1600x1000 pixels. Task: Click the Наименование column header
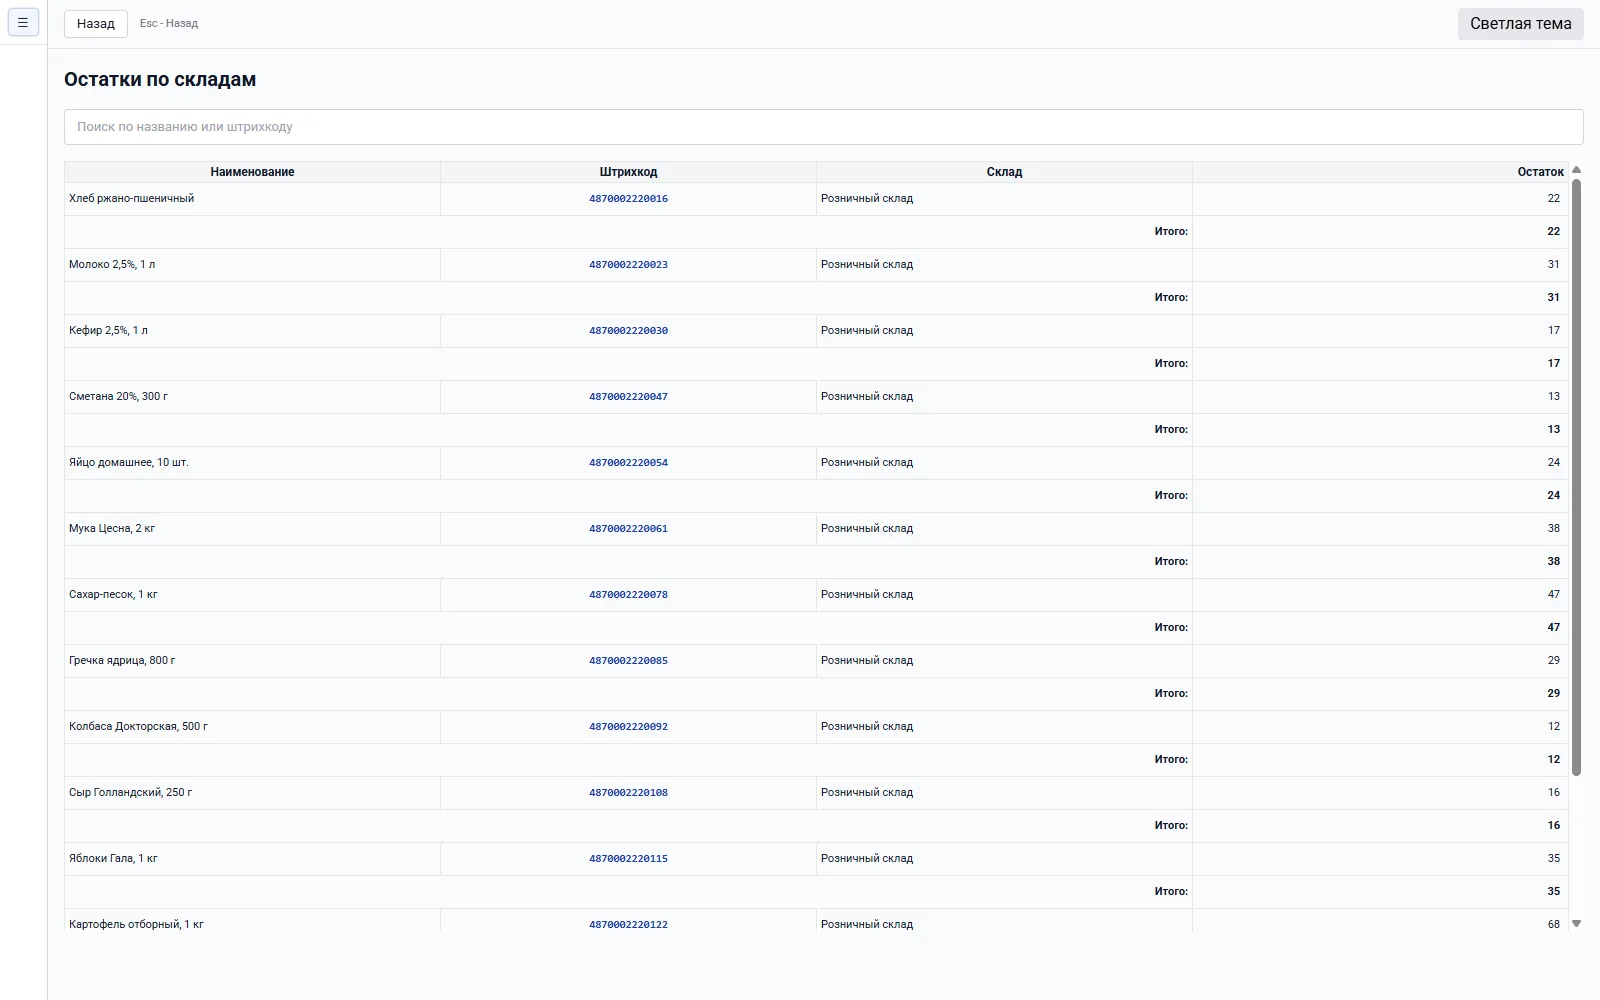[252, 172]
